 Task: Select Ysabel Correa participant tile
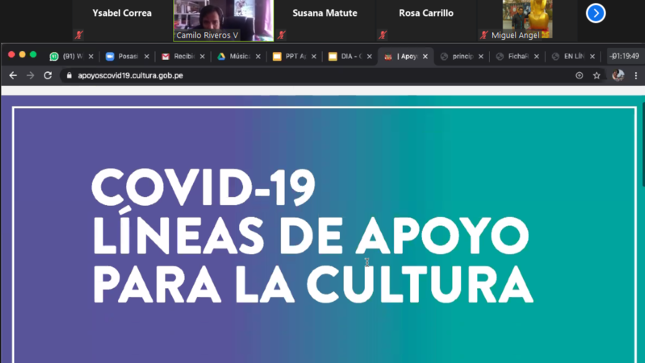(122, 20)
